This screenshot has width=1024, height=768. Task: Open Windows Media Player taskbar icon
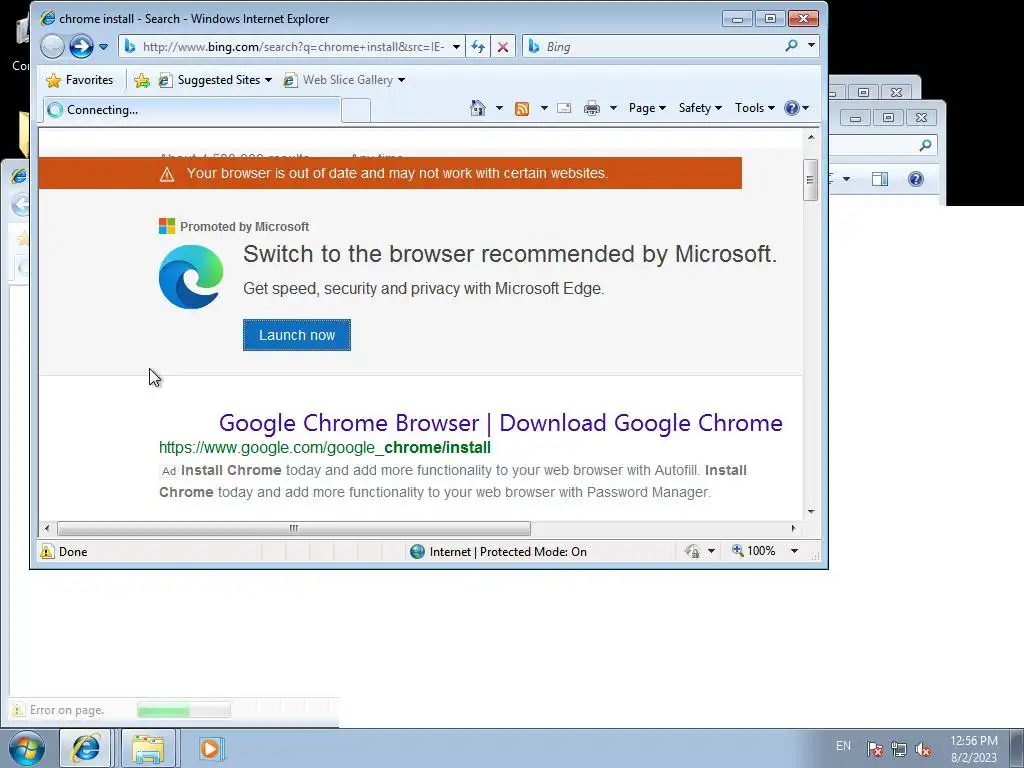[210, 748]
